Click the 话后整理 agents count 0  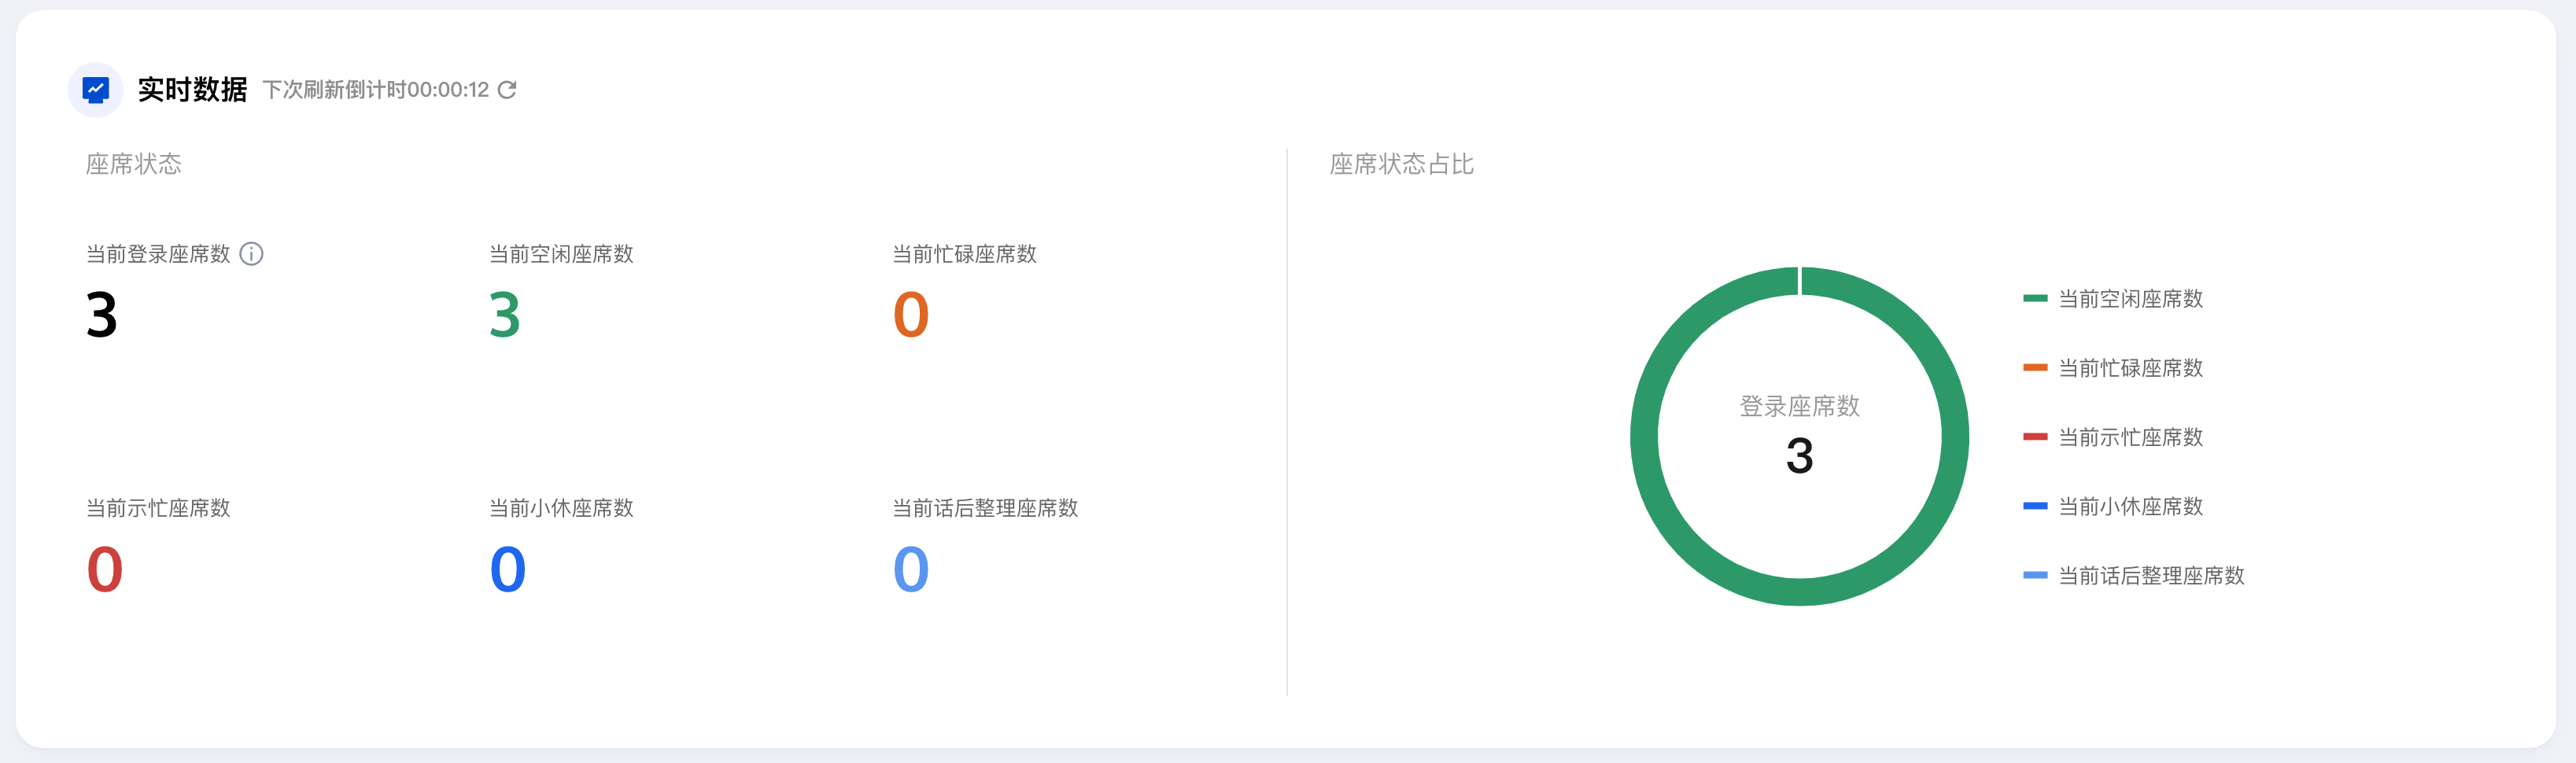pos(910,569)
